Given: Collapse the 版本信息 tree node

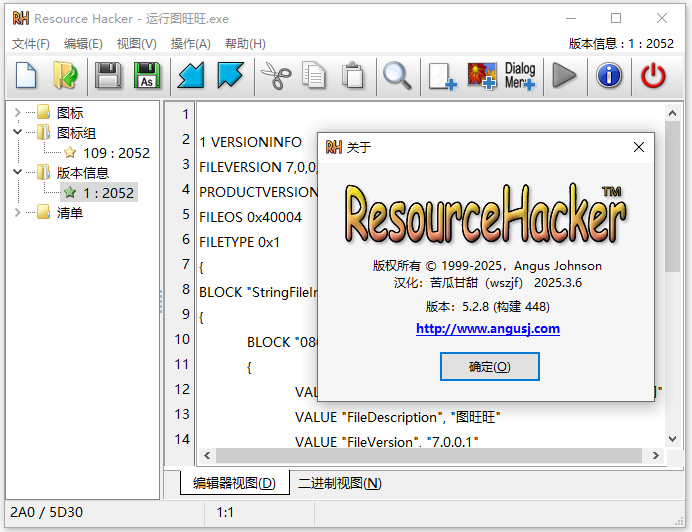Looking at the screenshot, I should pyautogui.click(x=17, y=172).
